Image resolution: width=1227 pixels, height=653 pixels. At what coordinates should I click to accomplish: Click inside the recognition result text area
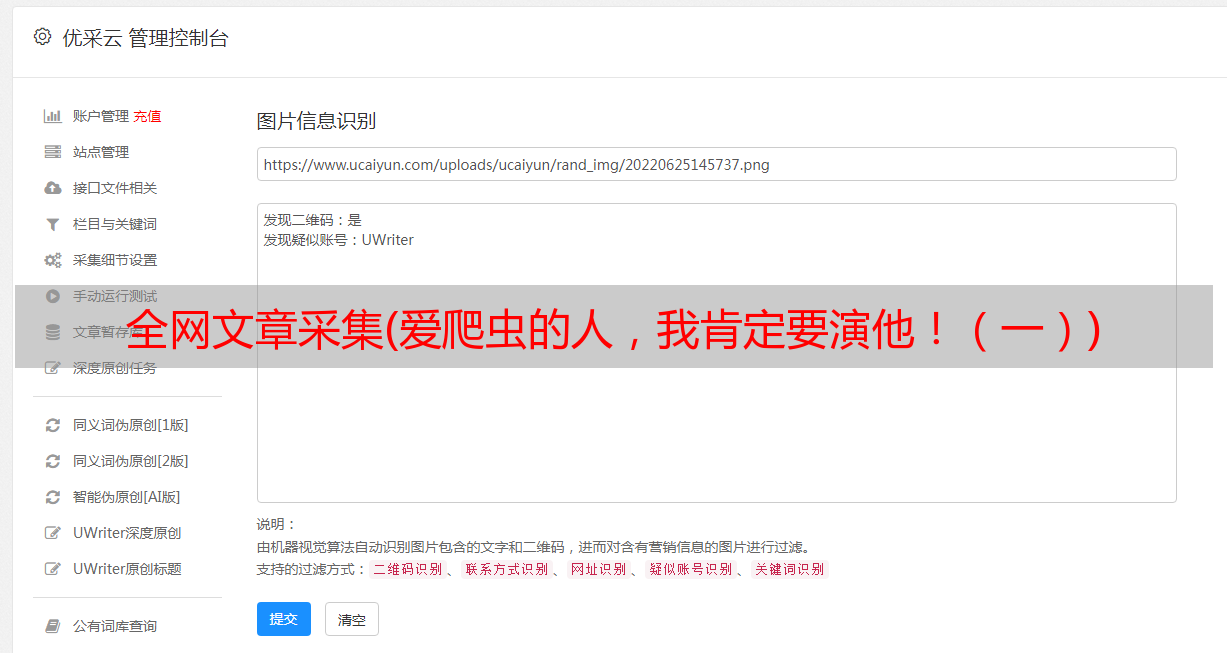(716, 353)
